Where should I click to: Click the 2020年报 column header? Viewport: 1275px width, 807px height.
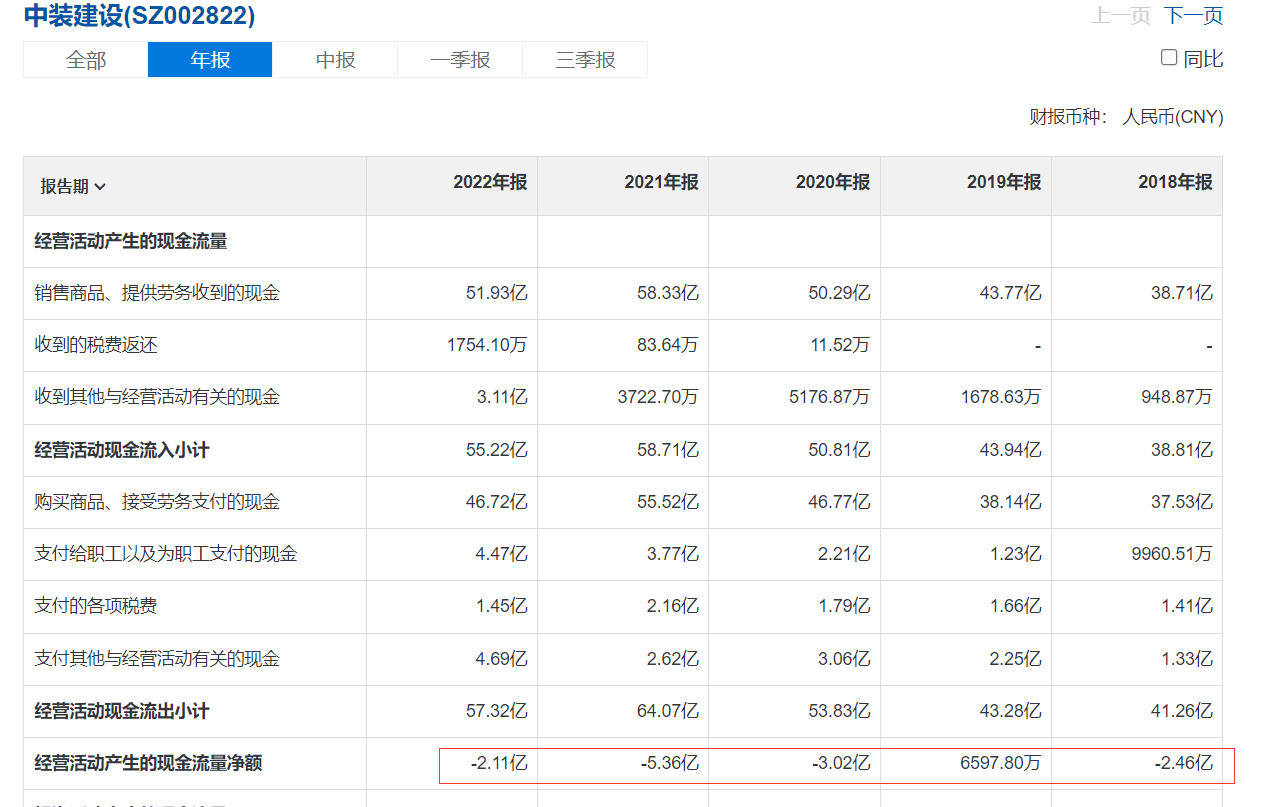point(832,182)
